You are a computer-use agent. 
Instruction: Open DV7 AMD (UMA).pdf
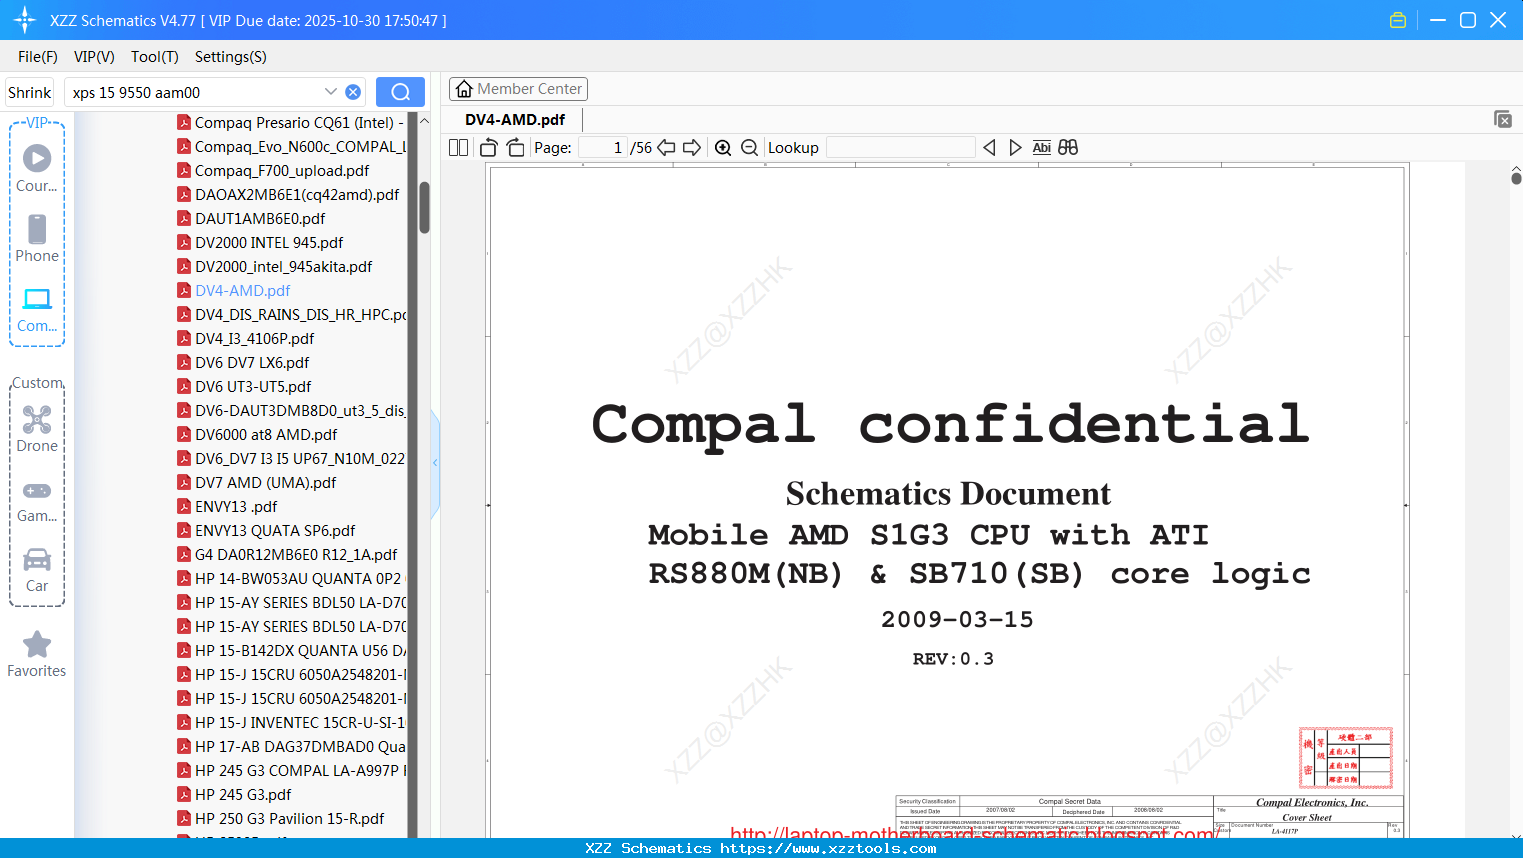coord(256,483)
